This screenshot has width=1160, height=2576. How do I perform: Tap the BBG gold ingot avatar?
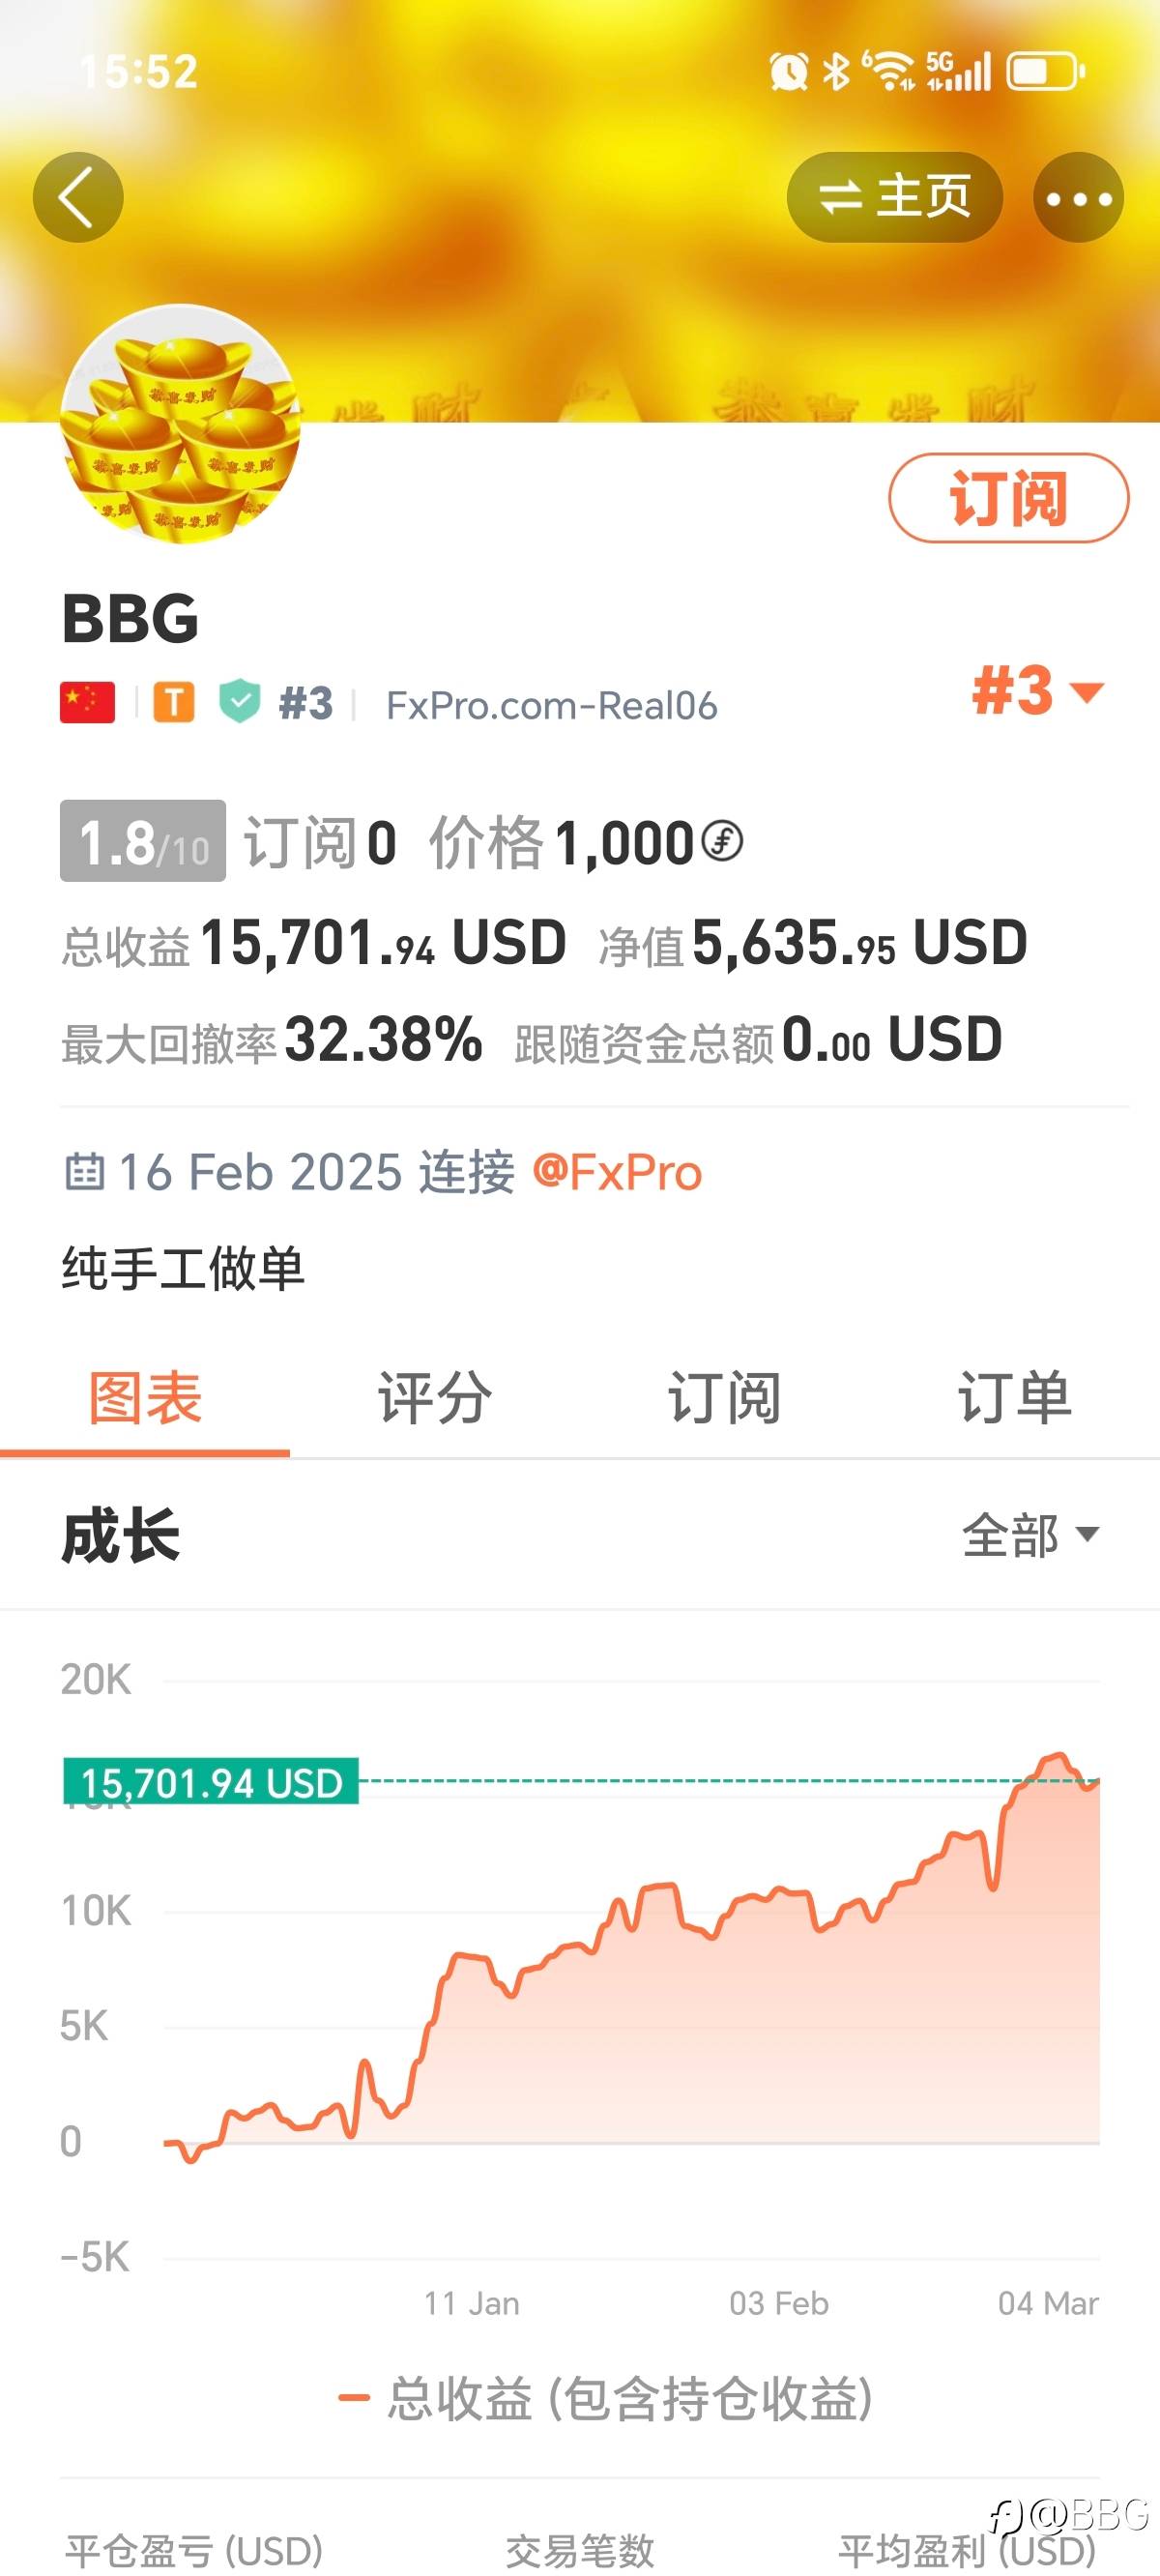pyautogui.click(x=180, y=424)
